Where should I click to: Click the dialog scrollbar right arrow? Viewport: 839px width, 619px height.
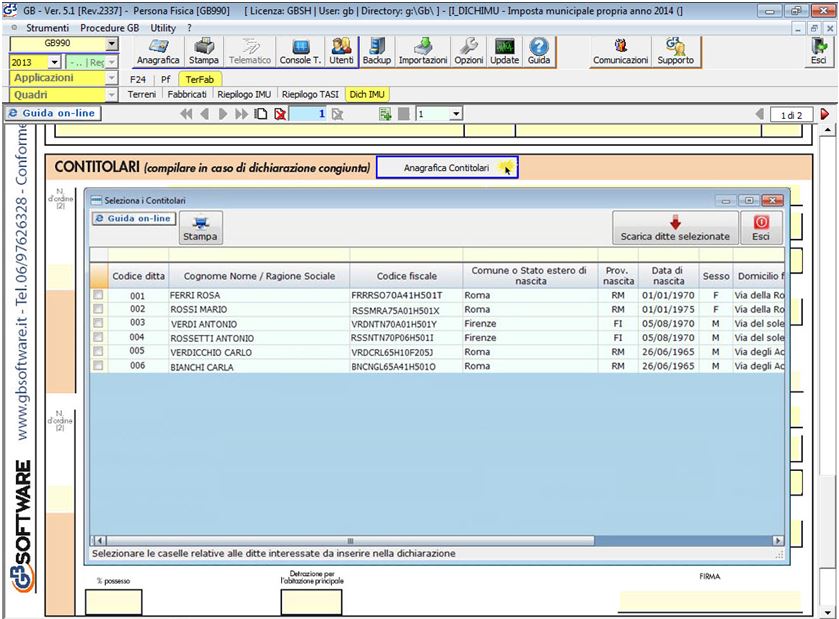coord(779,540)
